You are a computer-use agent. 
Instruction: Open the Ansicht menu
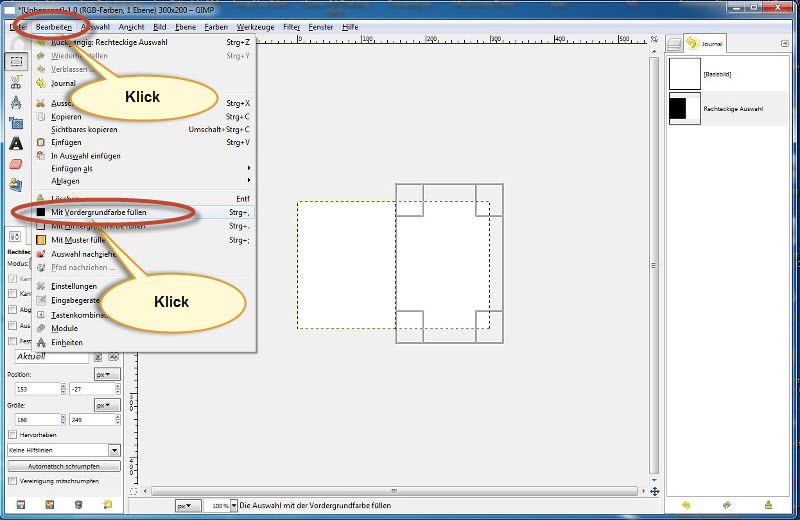coord(132,27)
